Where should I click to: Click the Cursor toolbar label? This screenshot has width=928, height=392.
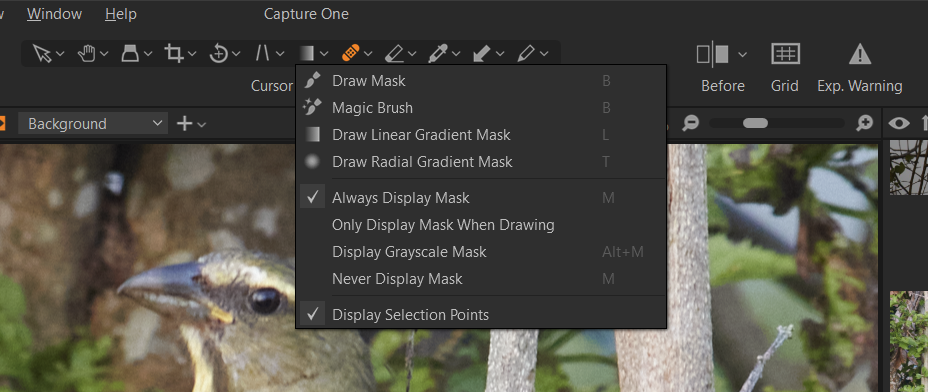click(272, 86)
